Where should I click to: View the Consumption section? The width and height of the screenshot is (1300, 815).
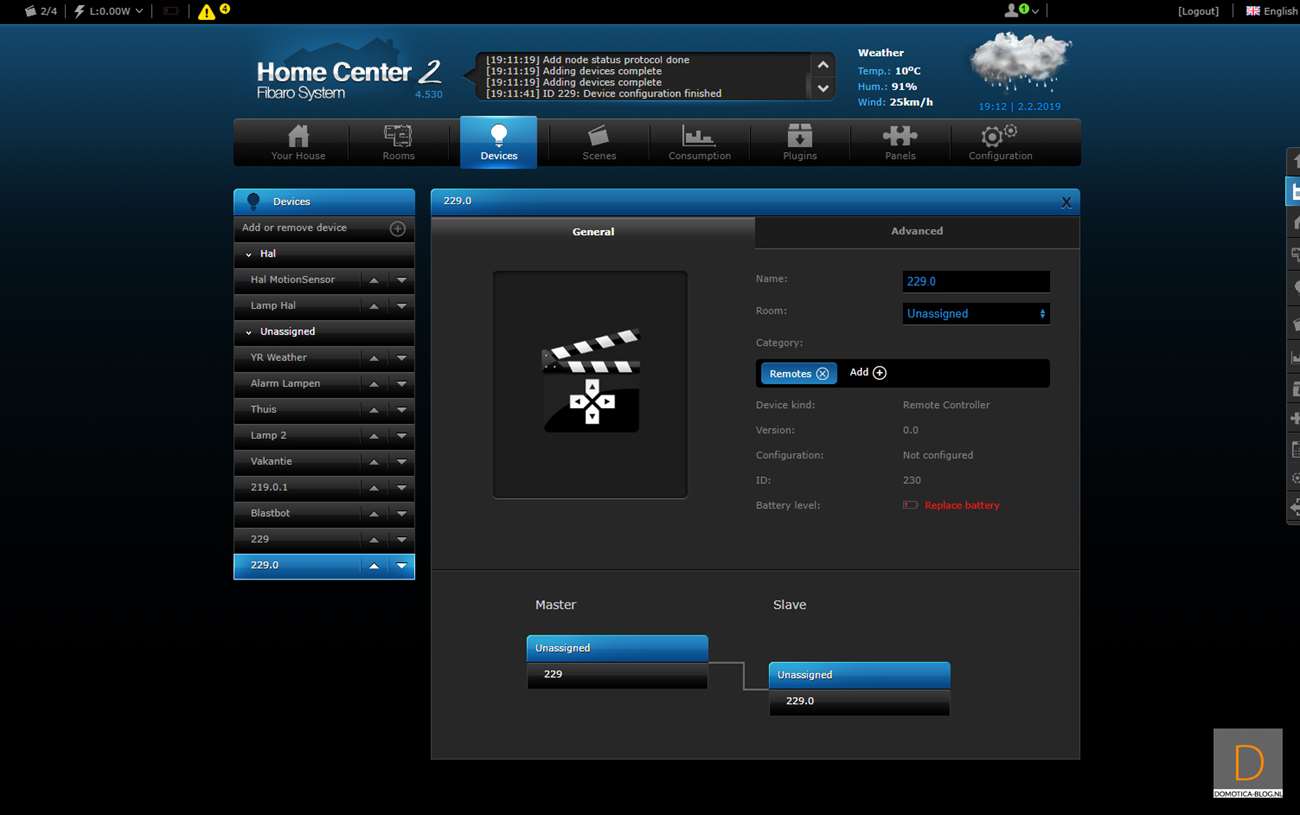[699, 142]
